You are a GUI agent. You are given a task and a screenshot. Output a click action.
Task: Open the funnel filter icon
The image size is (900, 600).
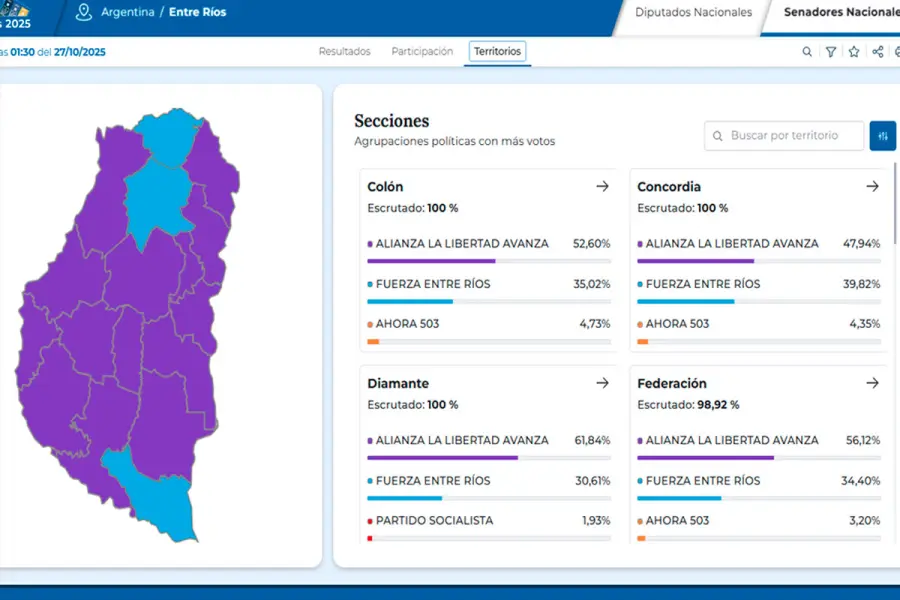pyautogui.click(x=831, y=52)
